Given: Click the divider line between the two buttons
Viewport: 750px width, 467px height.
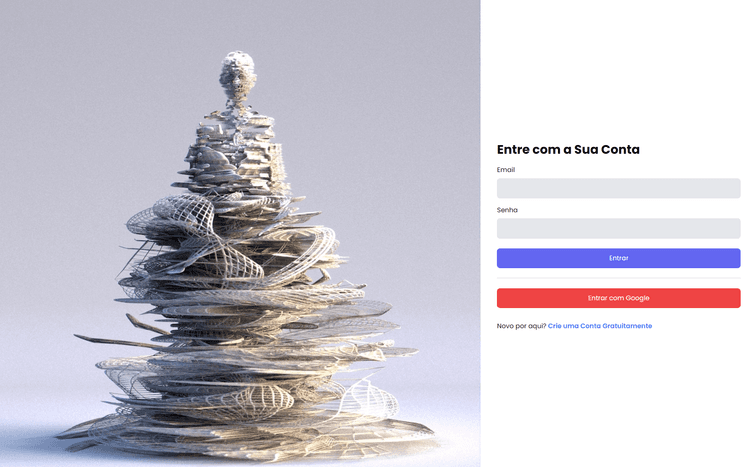Looking at the screenshot, I should click(618, 278).
